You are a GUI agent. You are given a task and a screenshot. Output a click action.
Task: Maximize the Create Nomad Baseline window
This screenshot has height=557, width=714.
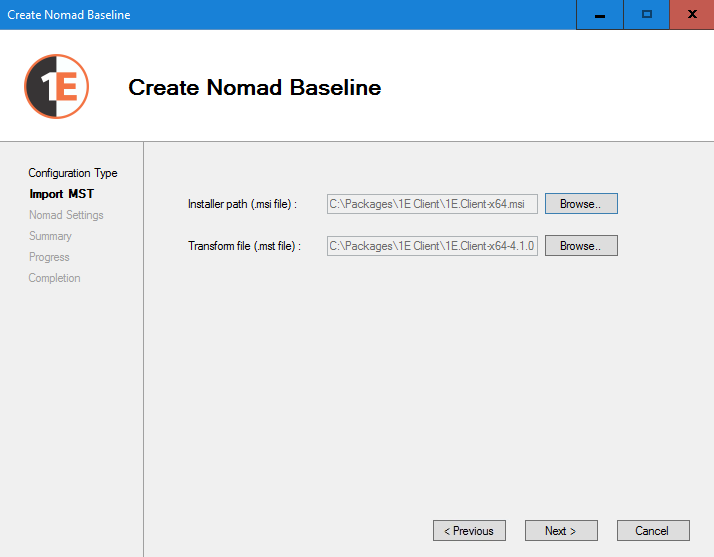pos(646,15)
